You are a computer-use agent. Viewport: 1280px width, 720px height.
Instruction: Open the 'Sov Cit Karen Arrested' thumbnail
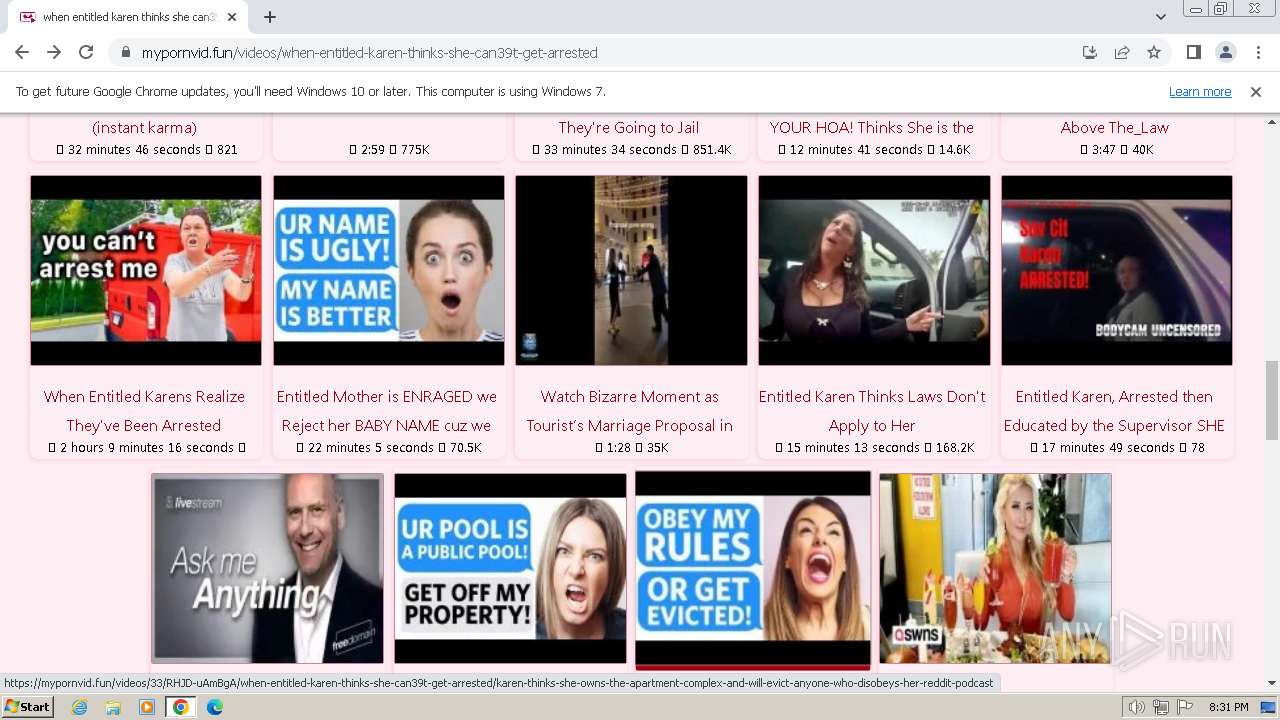(x=1117, y=270)
